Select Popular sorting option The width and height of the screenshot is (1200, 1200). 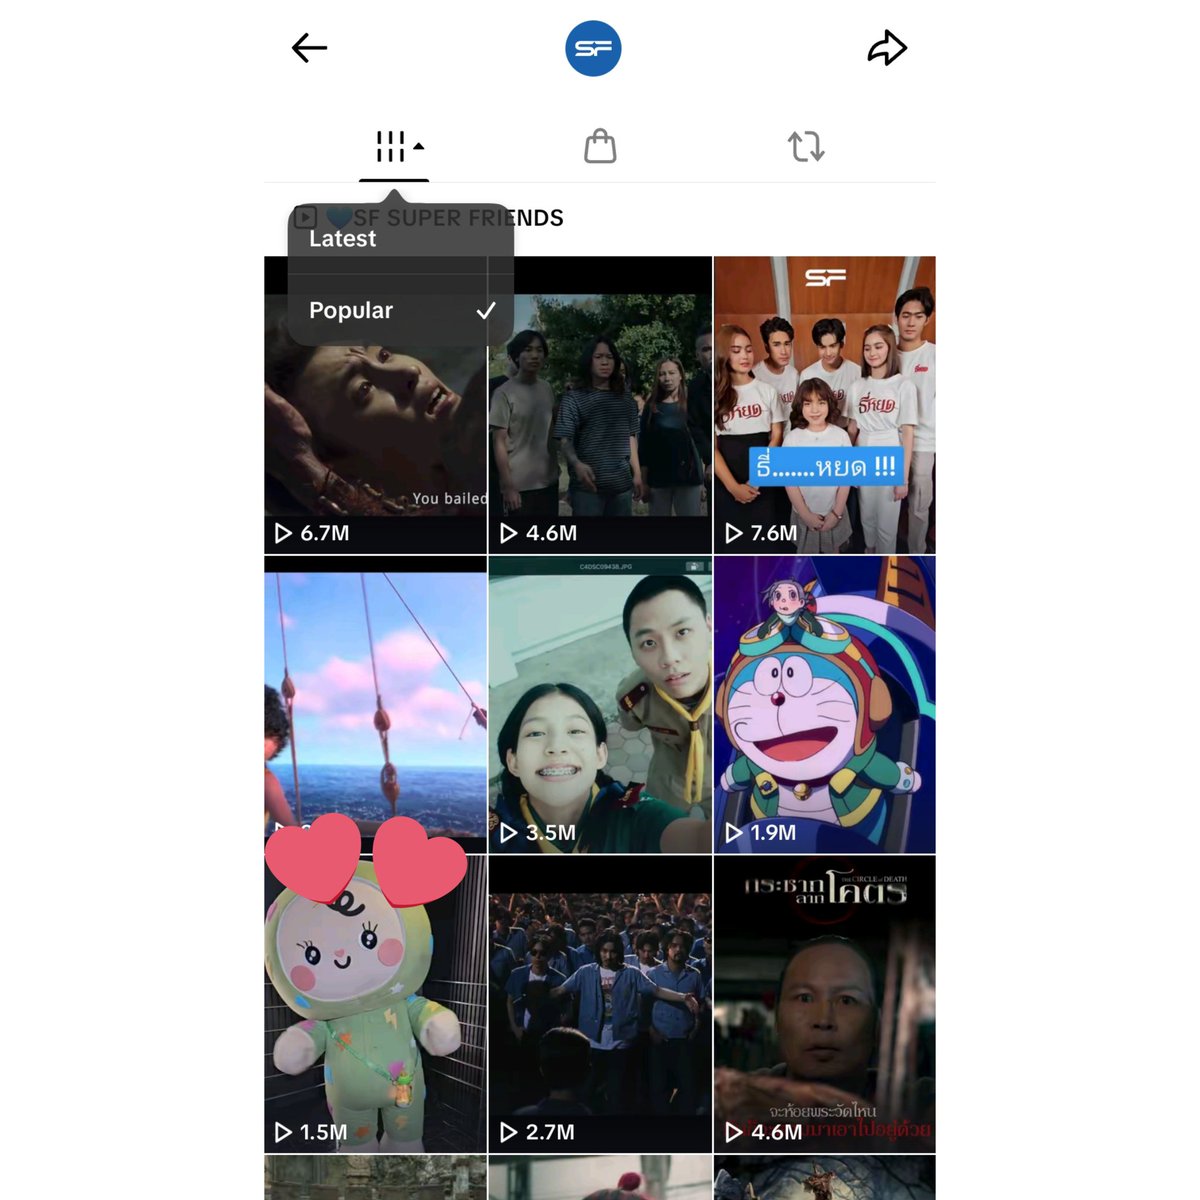[x=401, y=310]
